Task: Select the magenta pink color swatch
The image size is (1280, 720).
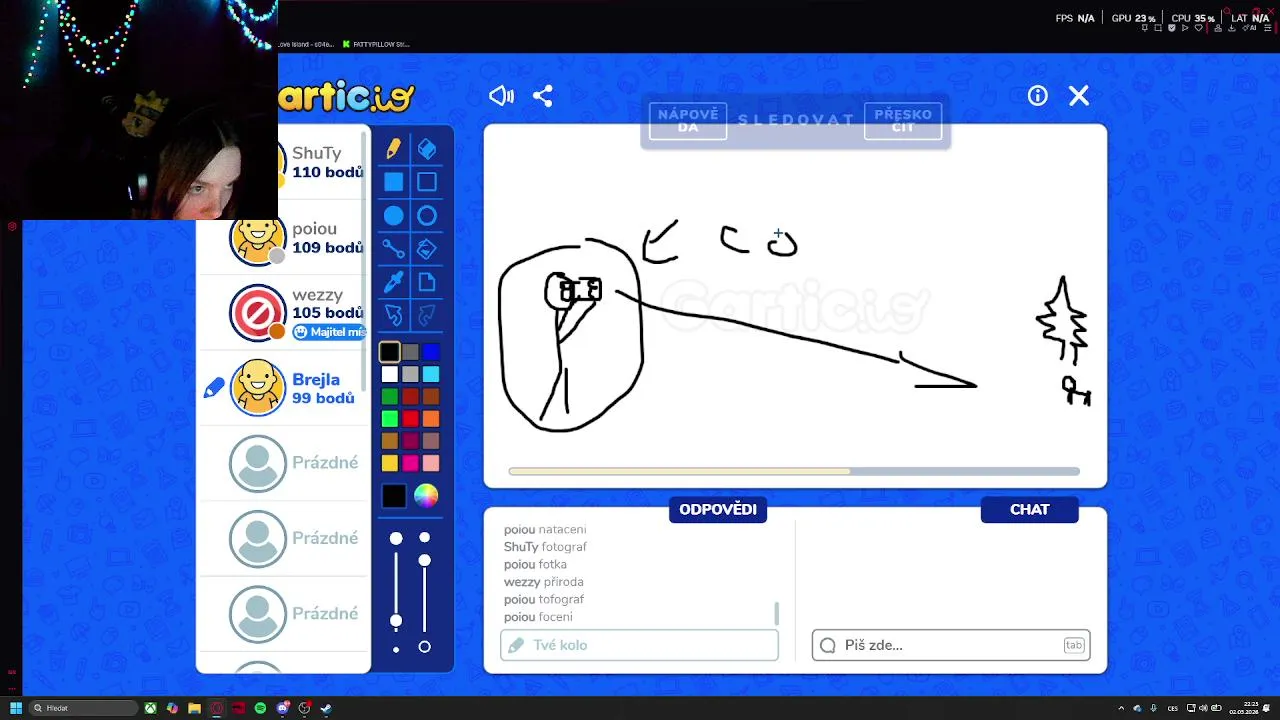Action: tap(410, 463)
